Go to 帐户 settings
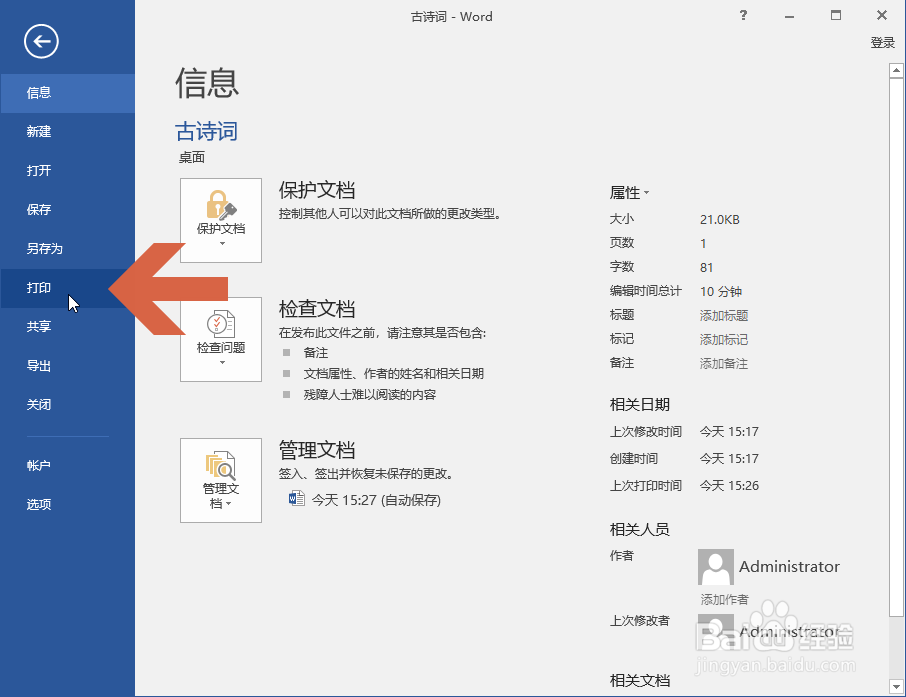The height and width of the screenshot is (697, 906). click(x=38, y=465)
